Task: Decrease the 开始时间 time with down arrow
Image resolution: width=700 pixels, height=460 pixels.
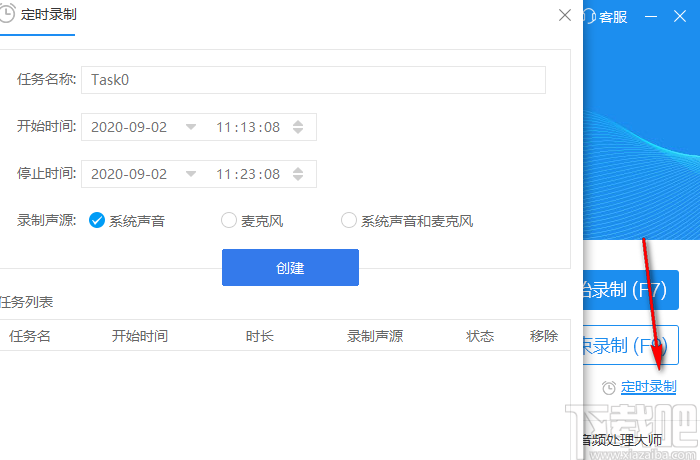Action: pyautogui.click(x=298, y=131)
